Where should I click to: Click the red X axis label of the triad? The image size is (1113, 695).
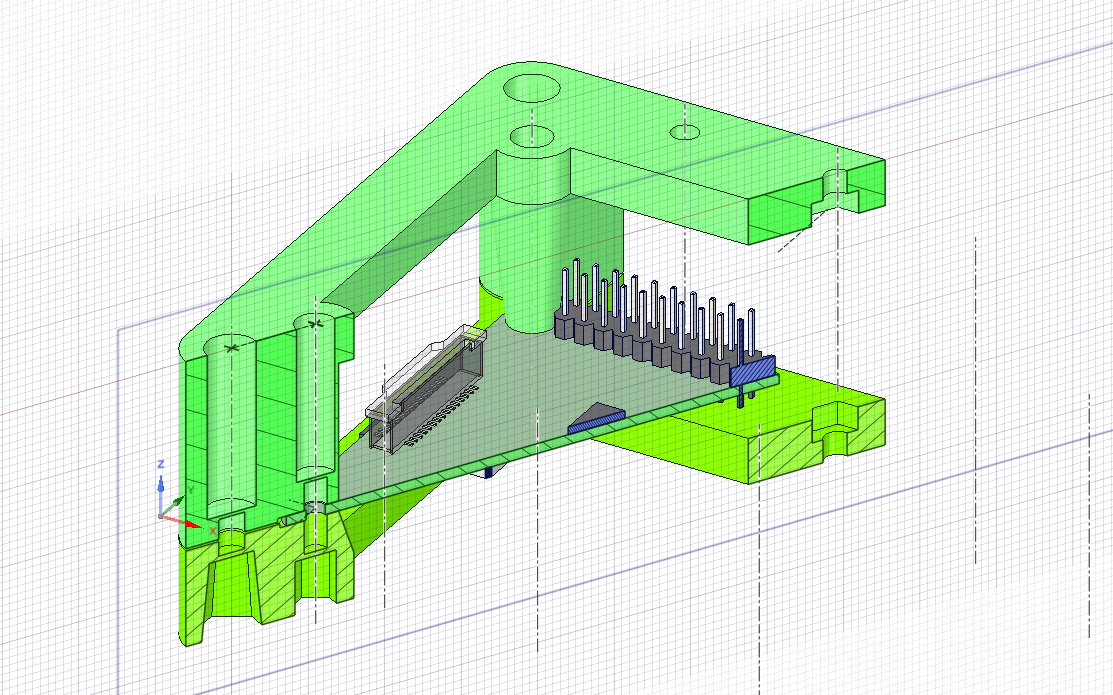click(213, 530)
